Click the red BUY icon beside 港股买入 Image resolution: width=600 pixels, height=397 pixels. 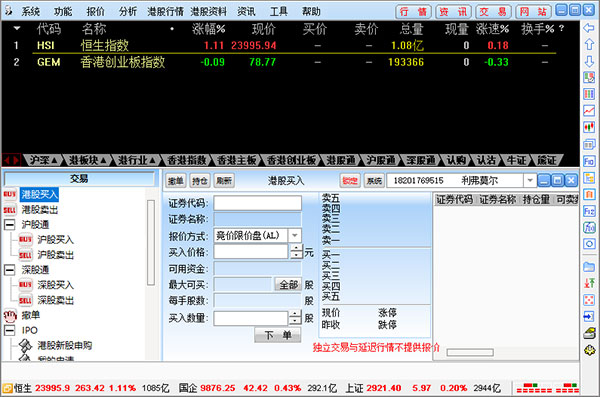click(x=10, y=194)
